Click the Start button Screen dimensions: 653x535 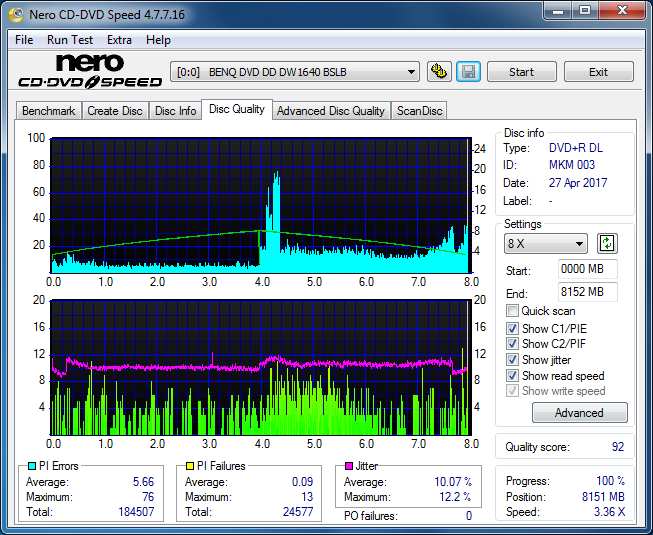[521, 72]
